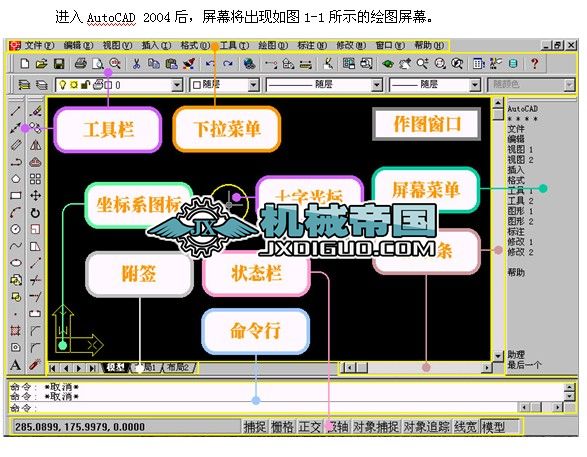
Task: Select the Hatch pattern tool
Action: 15,330
